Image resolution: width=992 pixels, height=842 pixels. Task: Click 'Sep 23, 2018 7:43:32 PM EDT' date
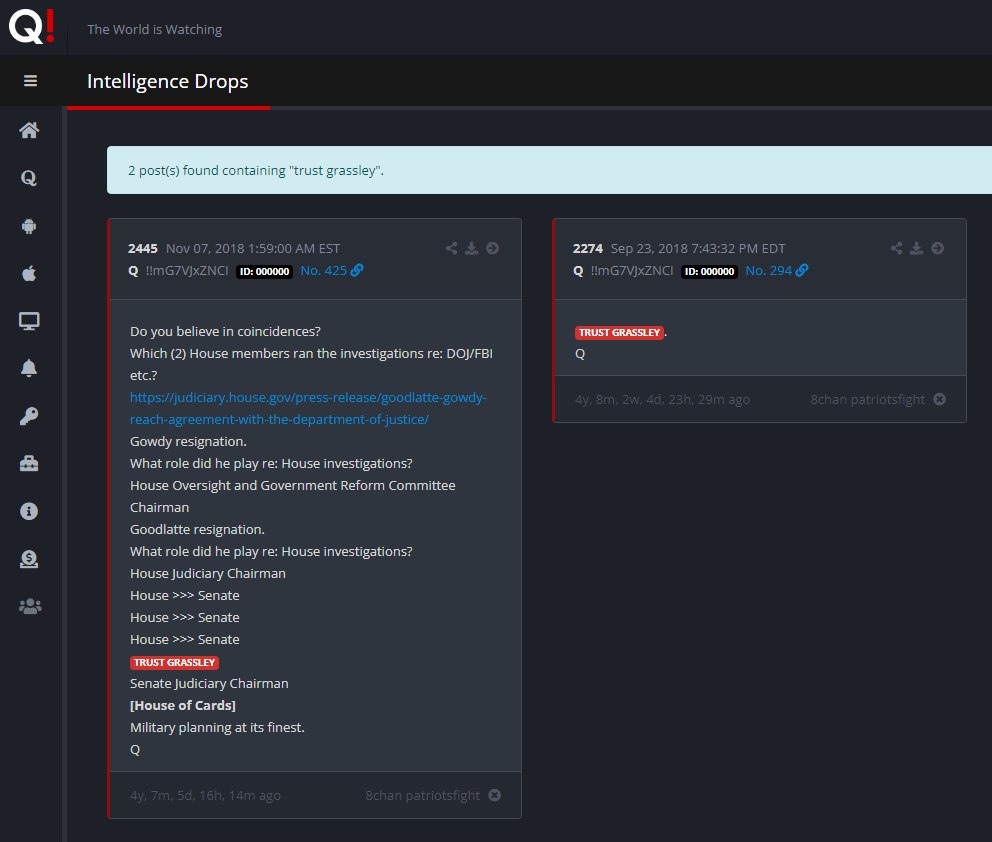pyautogui.click(x=698, y=249)
